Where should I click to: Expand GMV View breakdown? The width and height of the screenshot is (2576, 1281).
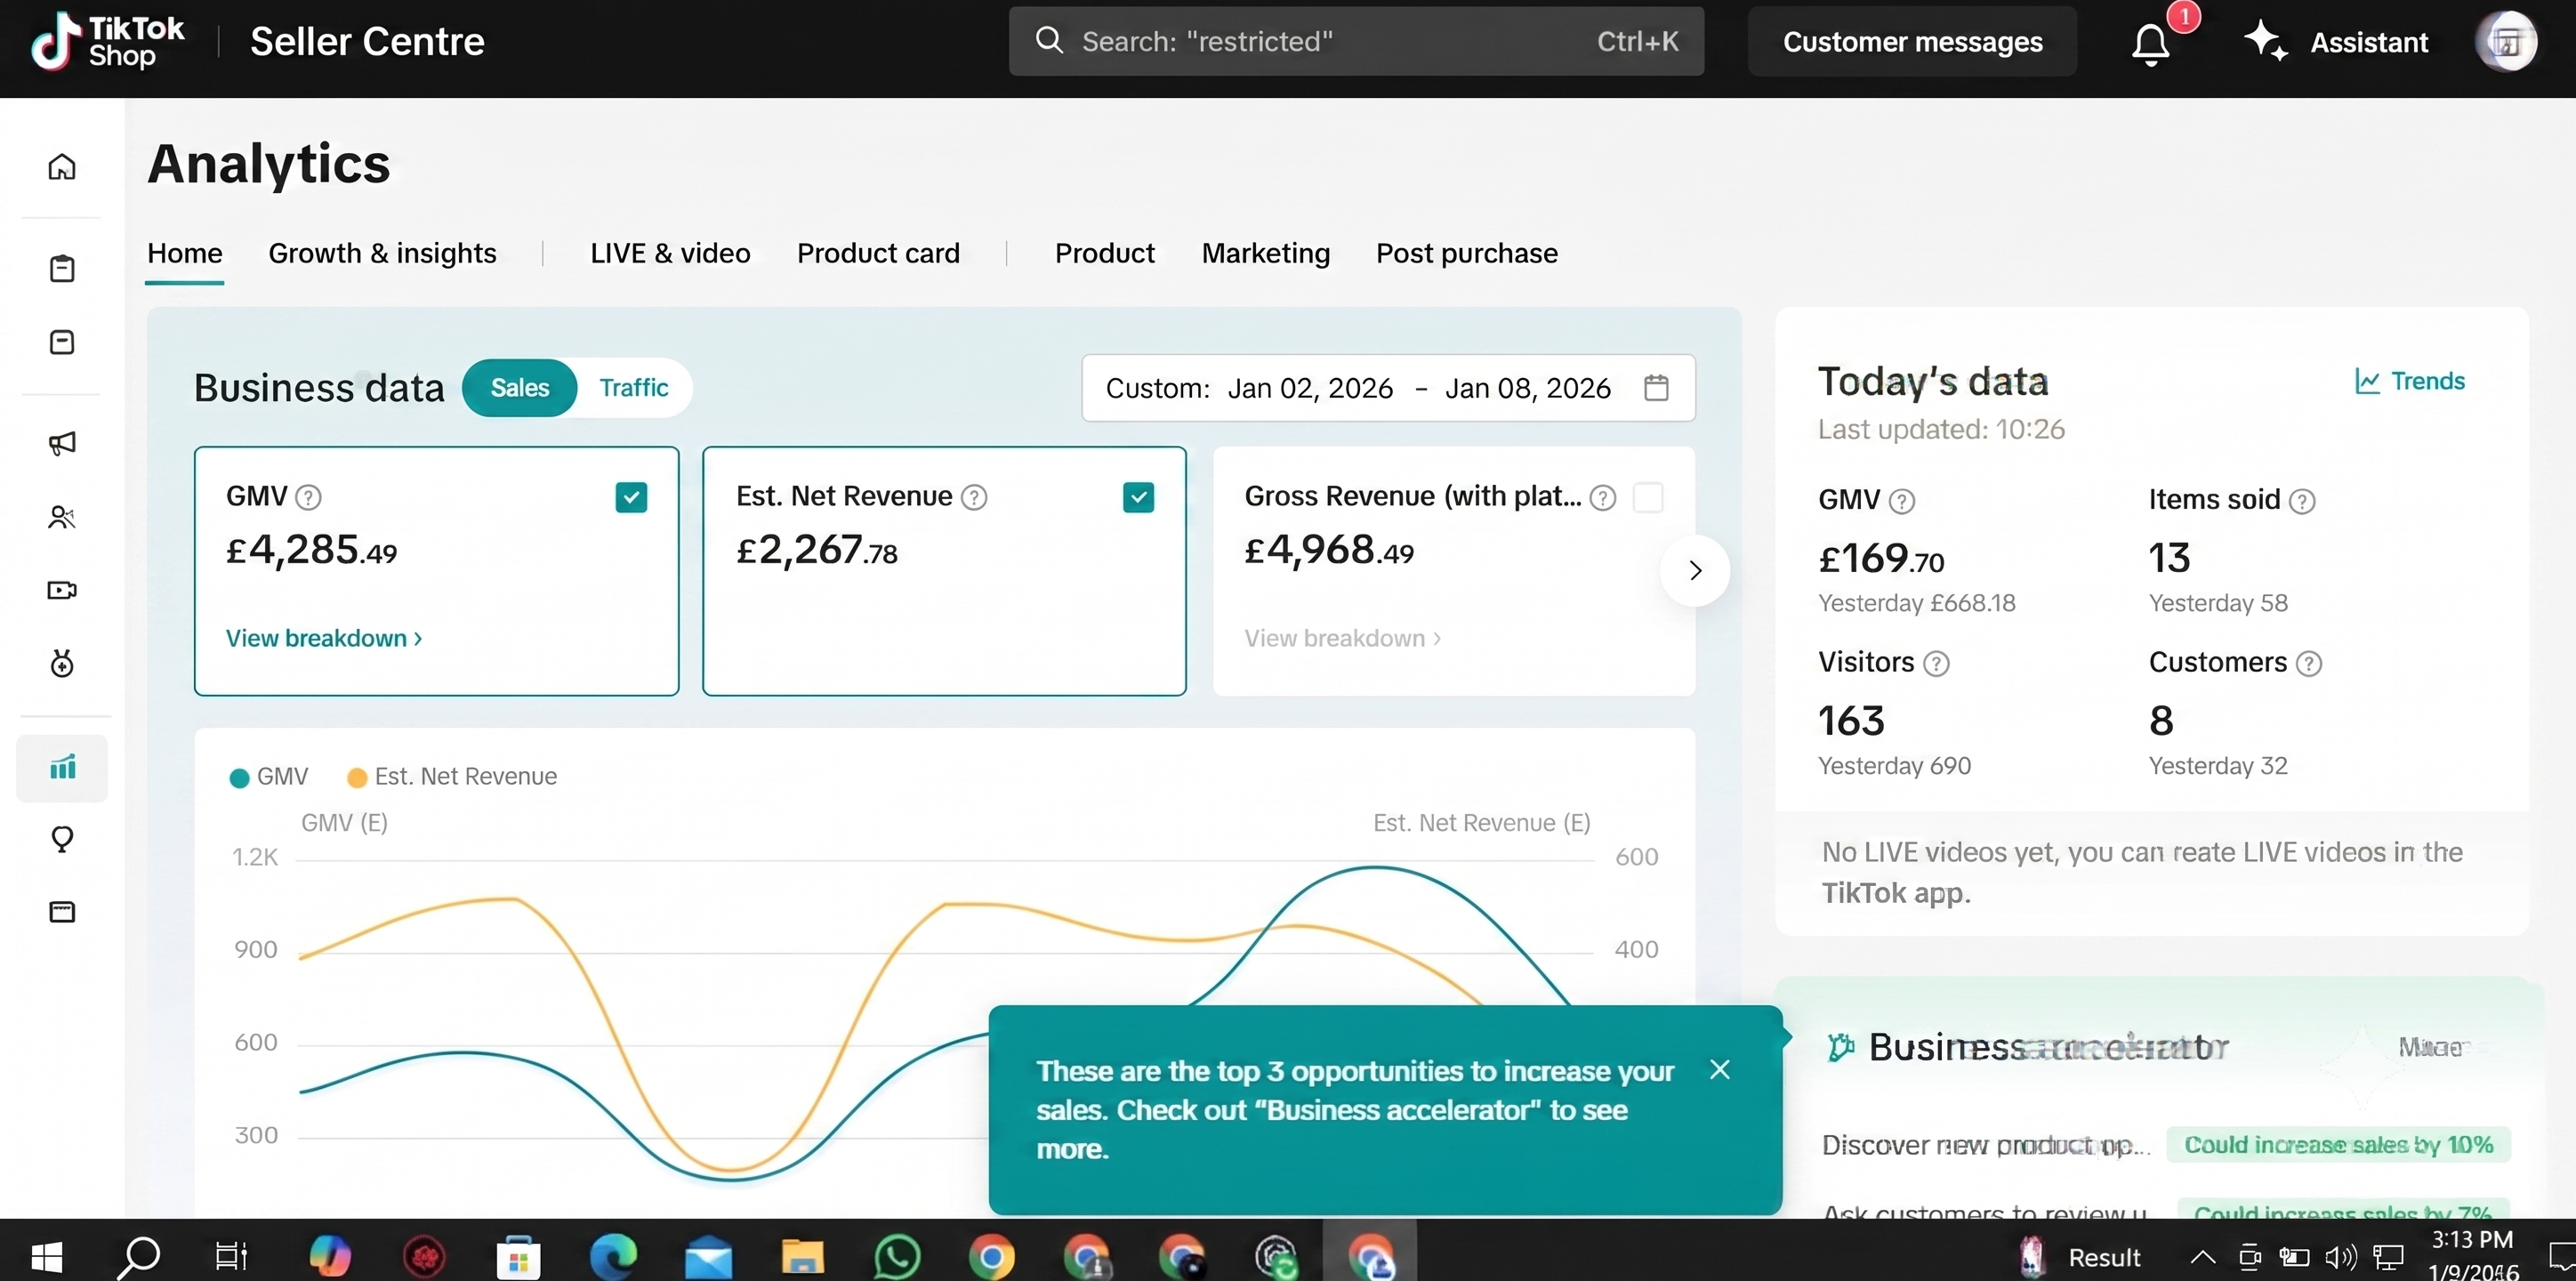pyautogui.click(x=324, y=638)
